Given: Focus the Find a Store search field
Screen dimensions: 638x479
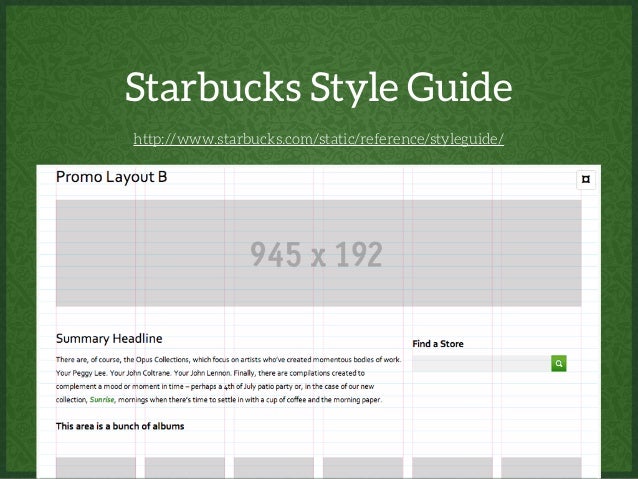Looking at the screenshot, I should (x=482, y=363).
